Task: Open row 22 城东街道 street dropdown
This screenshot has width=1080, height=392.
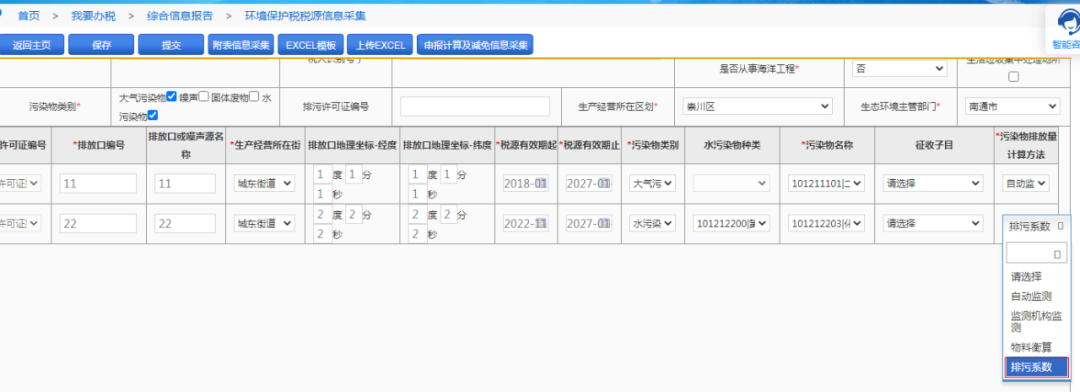Action: 264,223
